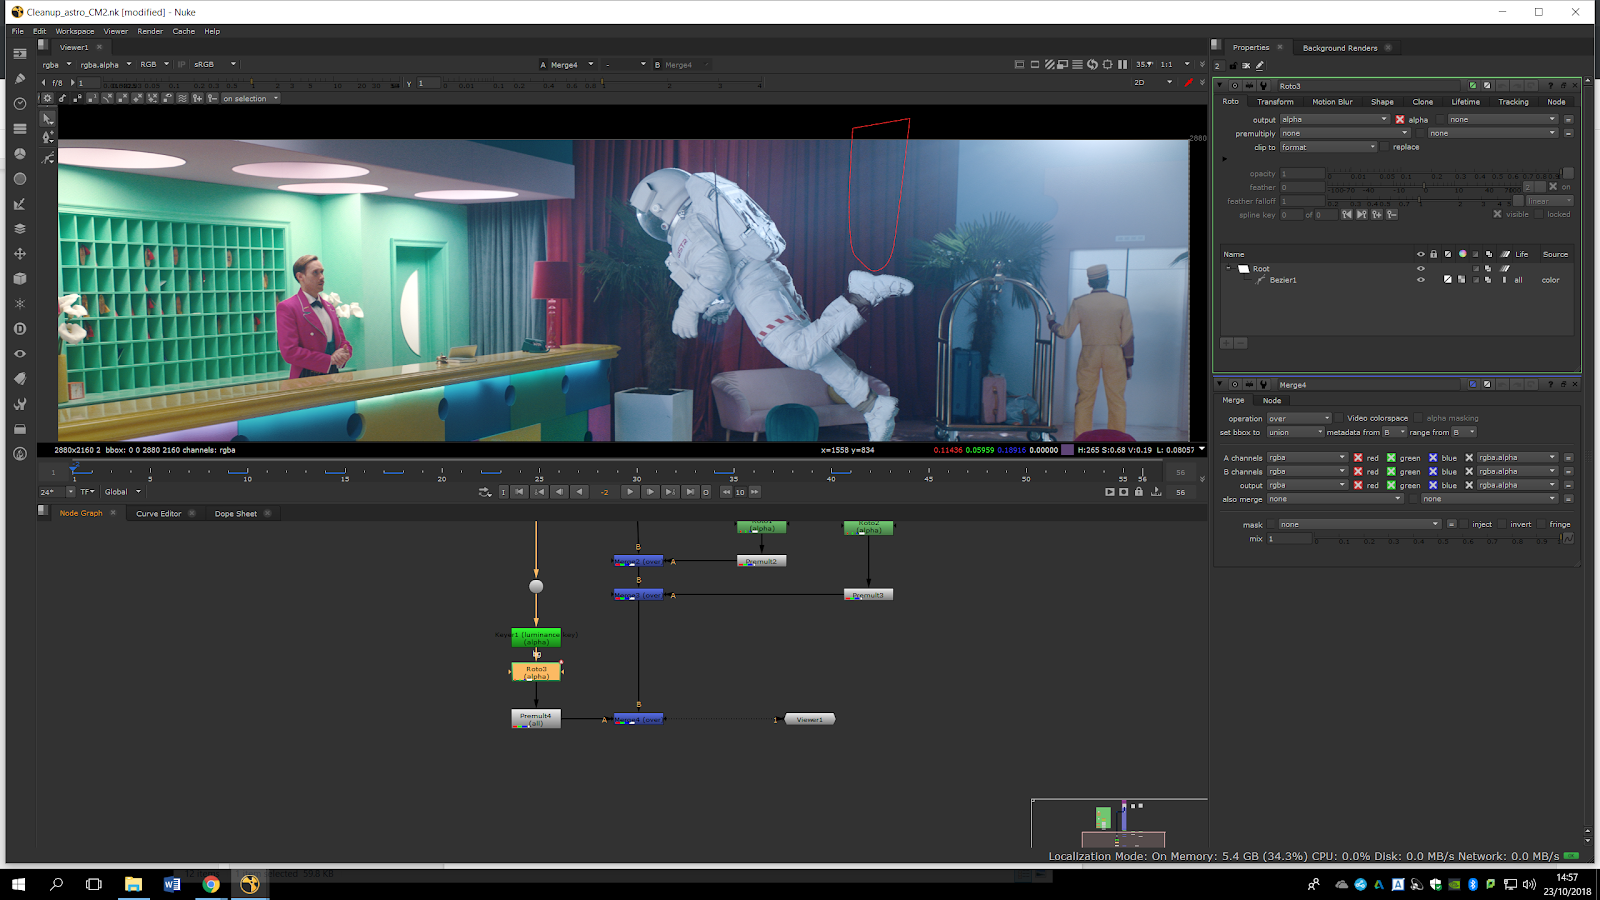The height and width of the screenshot is (900, 1600).
Task: Toggle visibility eye for Bezier1 shape
Action: click(x=1420, y=280)
